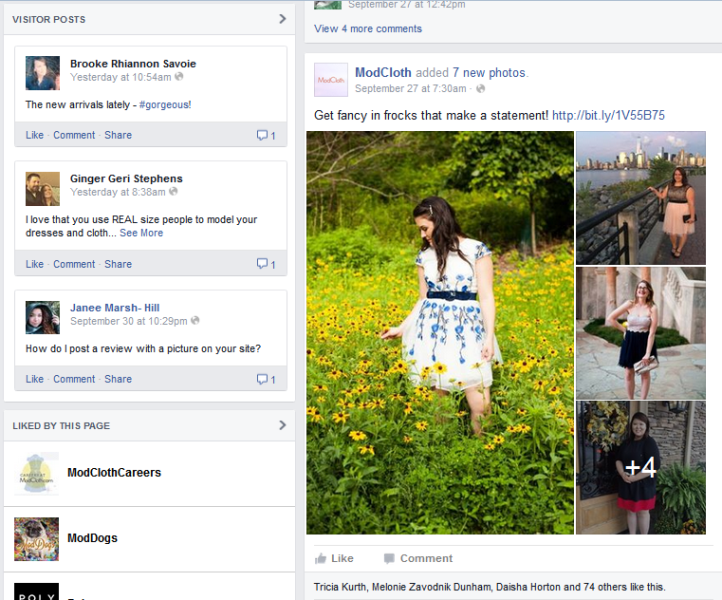Open Melonie Zavodnik Dunham's profile from likes

[x=431, y=587]
